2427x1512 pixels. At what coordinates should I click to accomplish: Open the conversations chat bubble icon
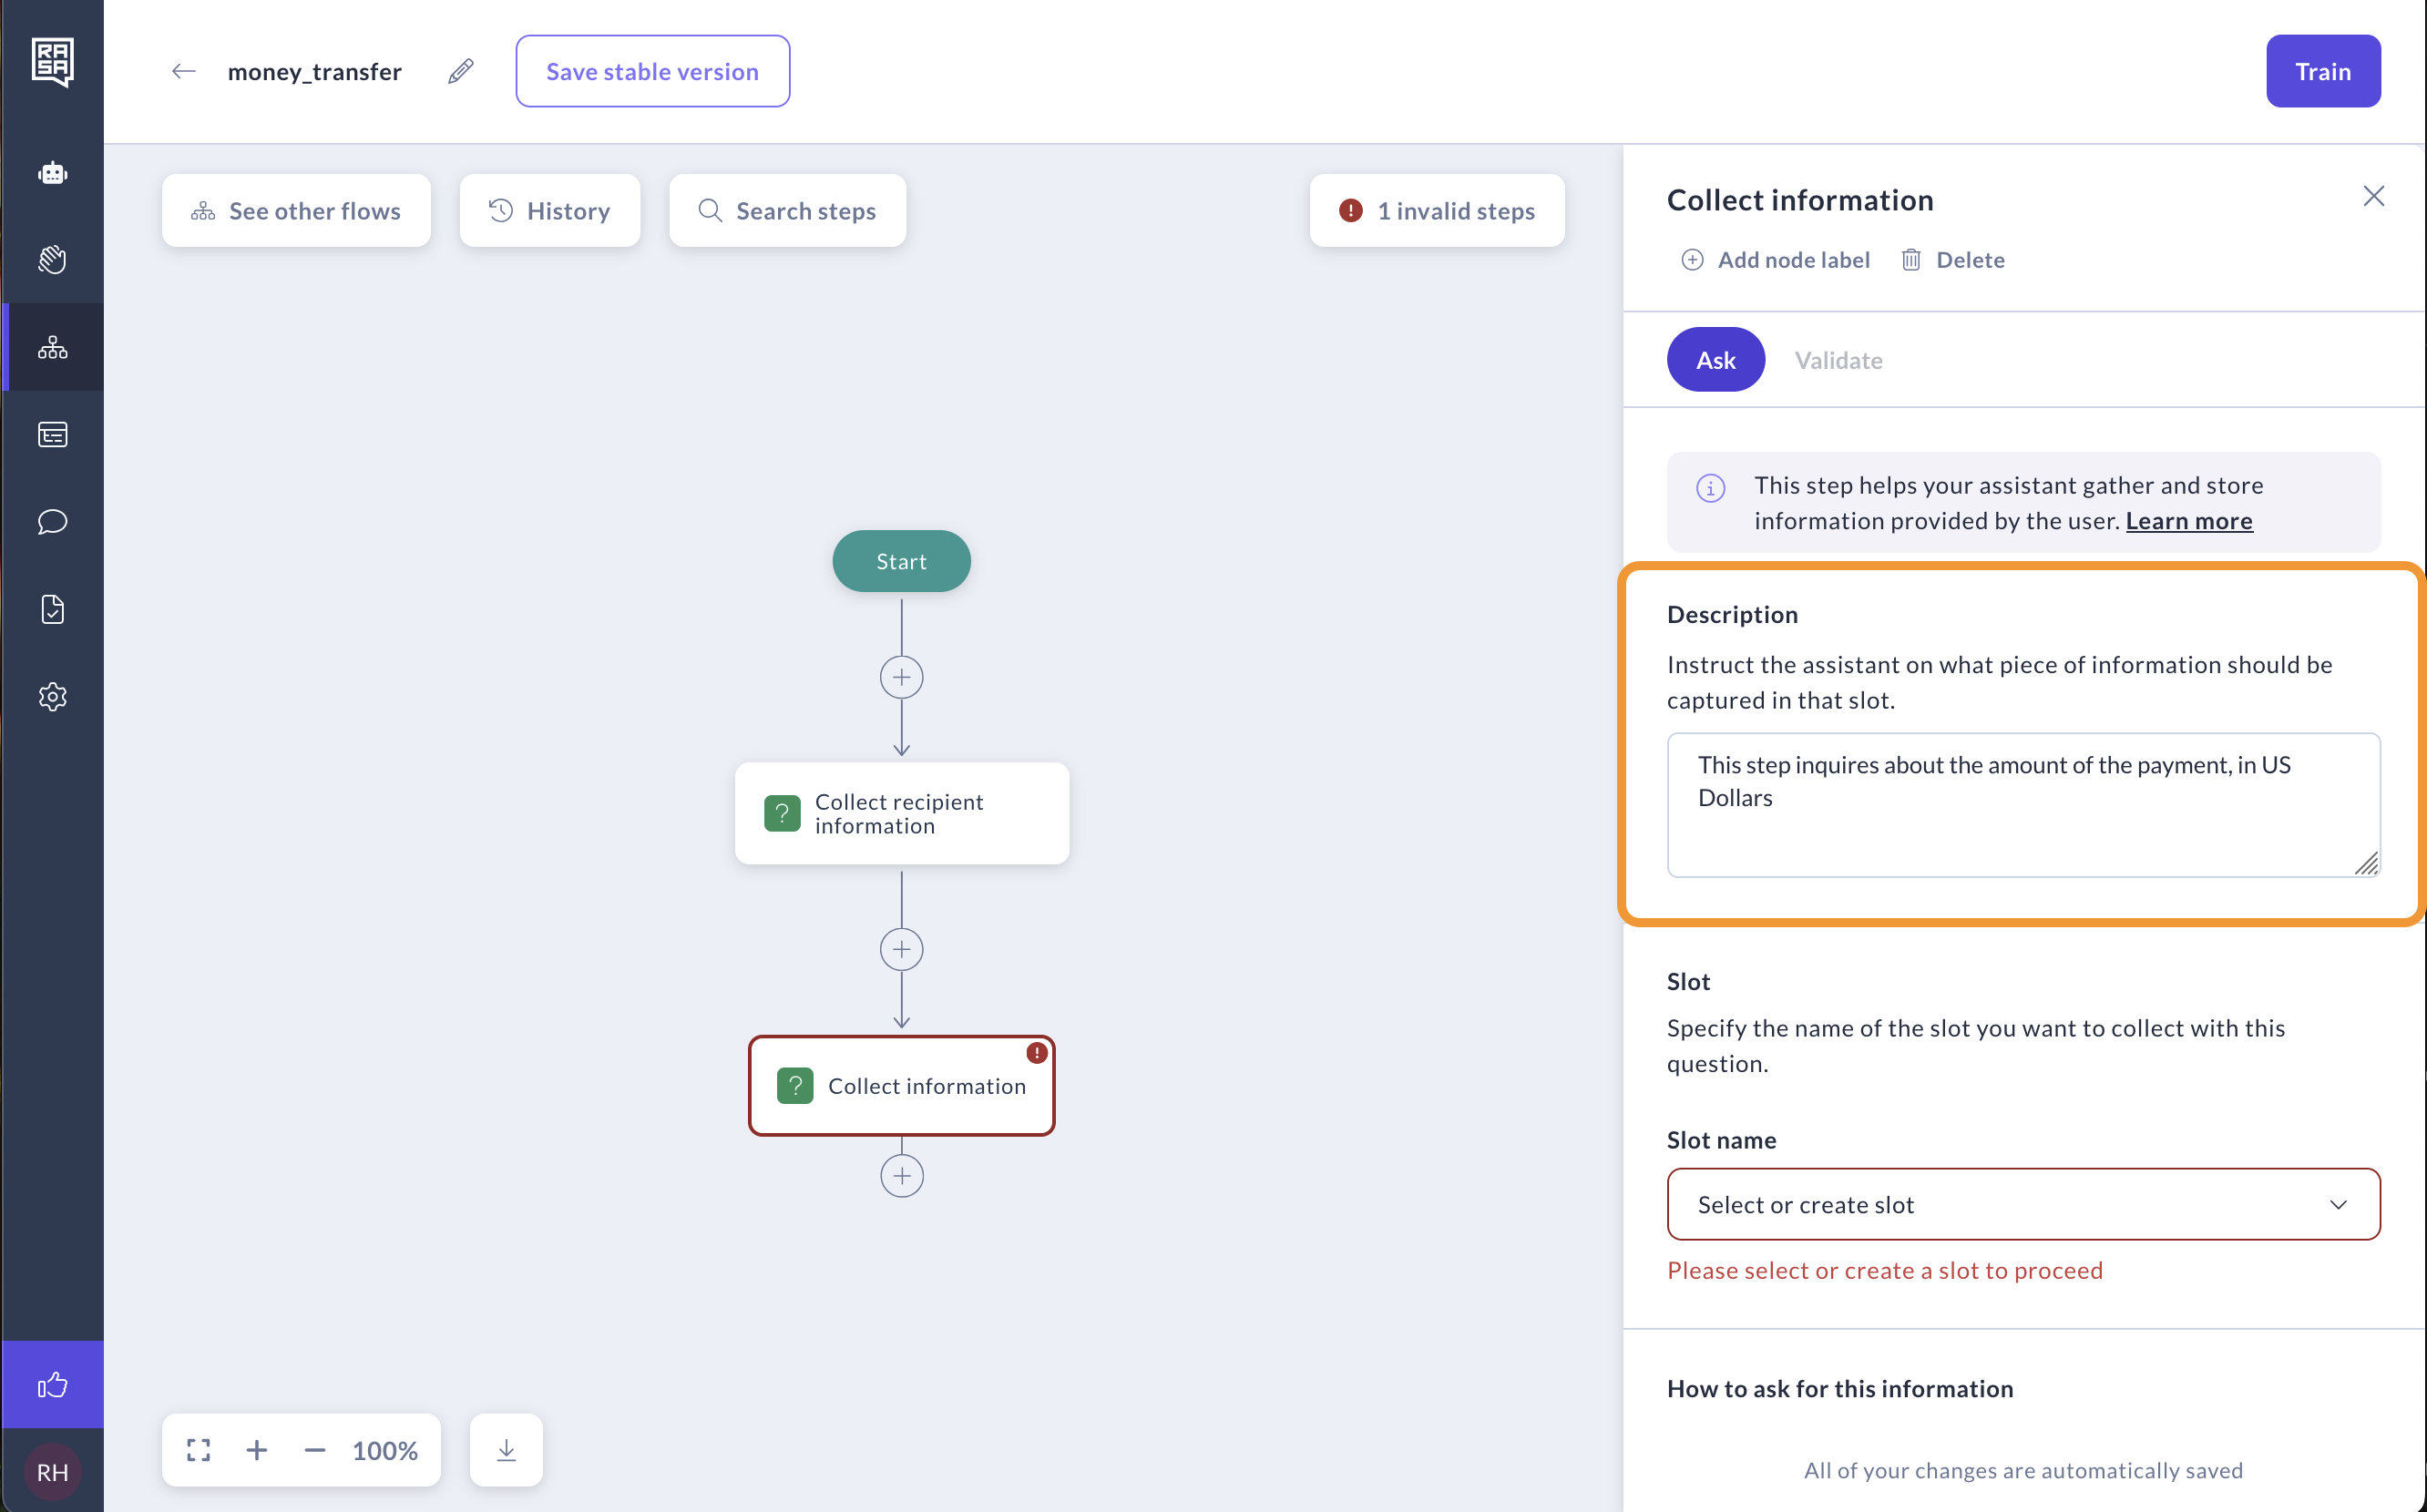coord(52,522)
